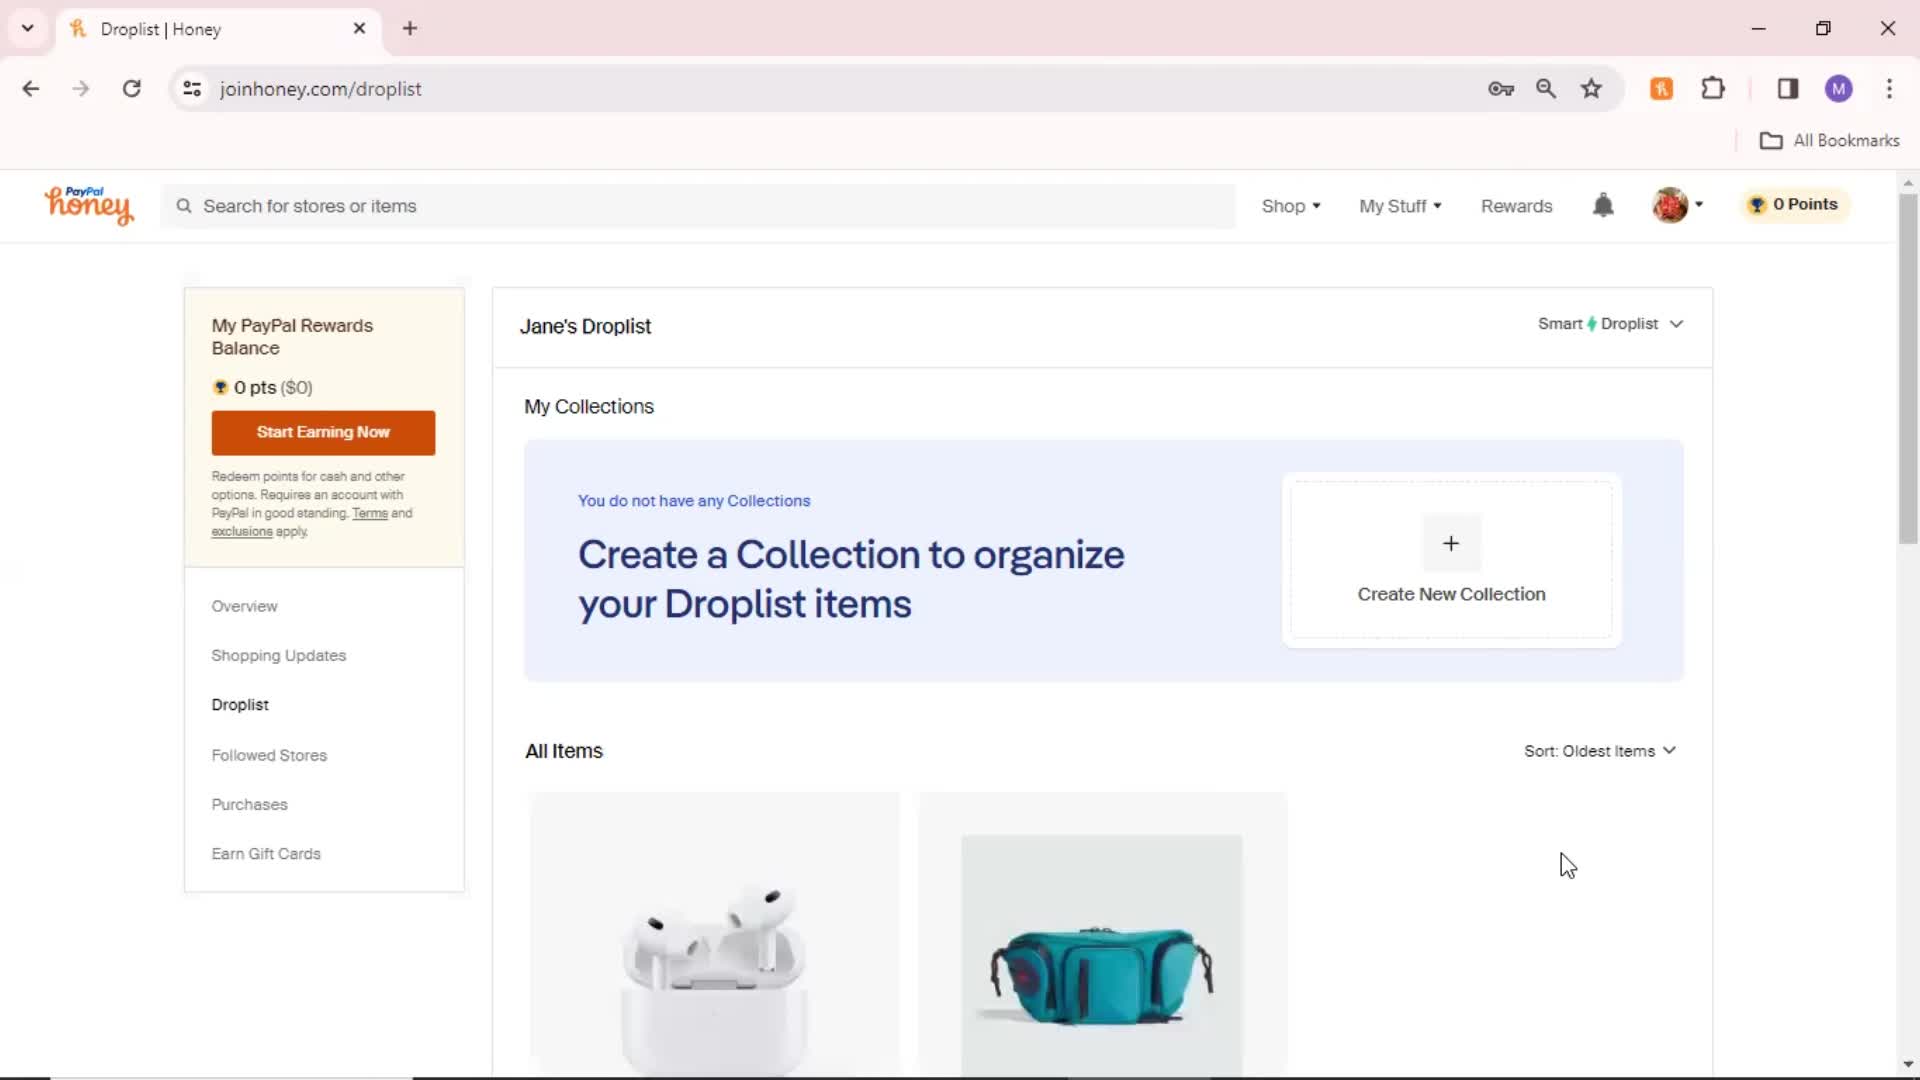The height and width of the screenshot is (1080, 1920).
Task: Open the tab search dropdown arrow
Action: point(28,28)
